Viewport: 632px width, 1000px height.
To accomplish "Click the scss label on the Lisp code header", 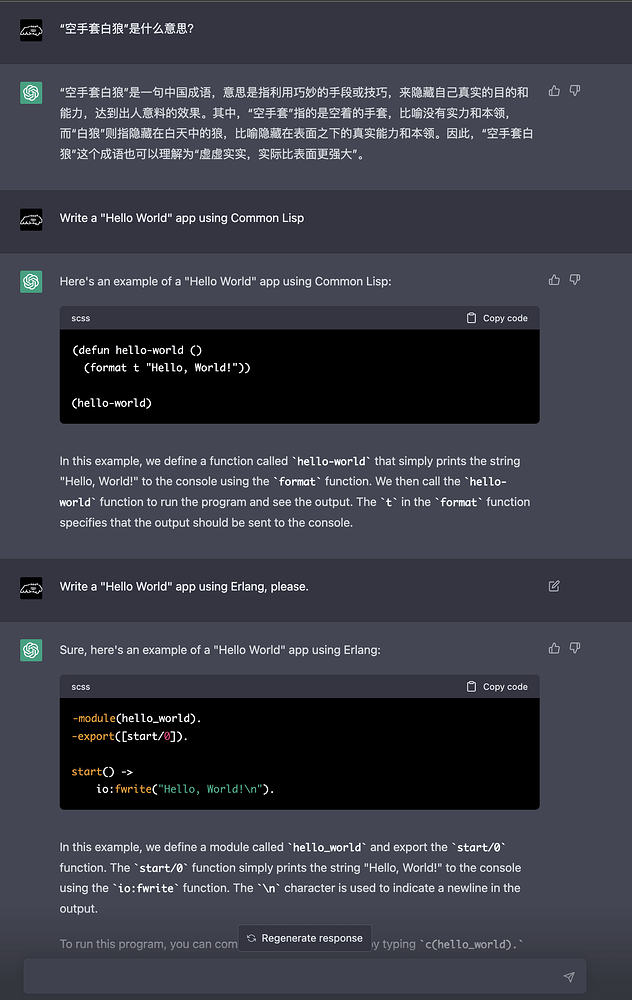I will (x=80, y=318).
